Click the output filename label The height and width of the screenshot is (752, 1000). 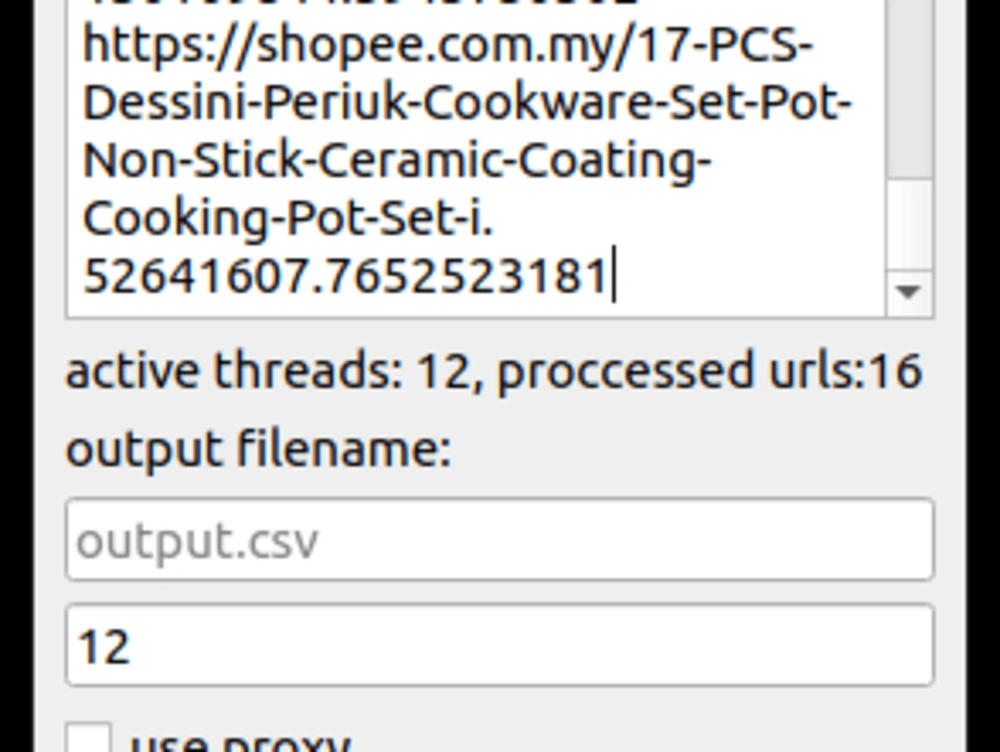(x=258, y=448)
